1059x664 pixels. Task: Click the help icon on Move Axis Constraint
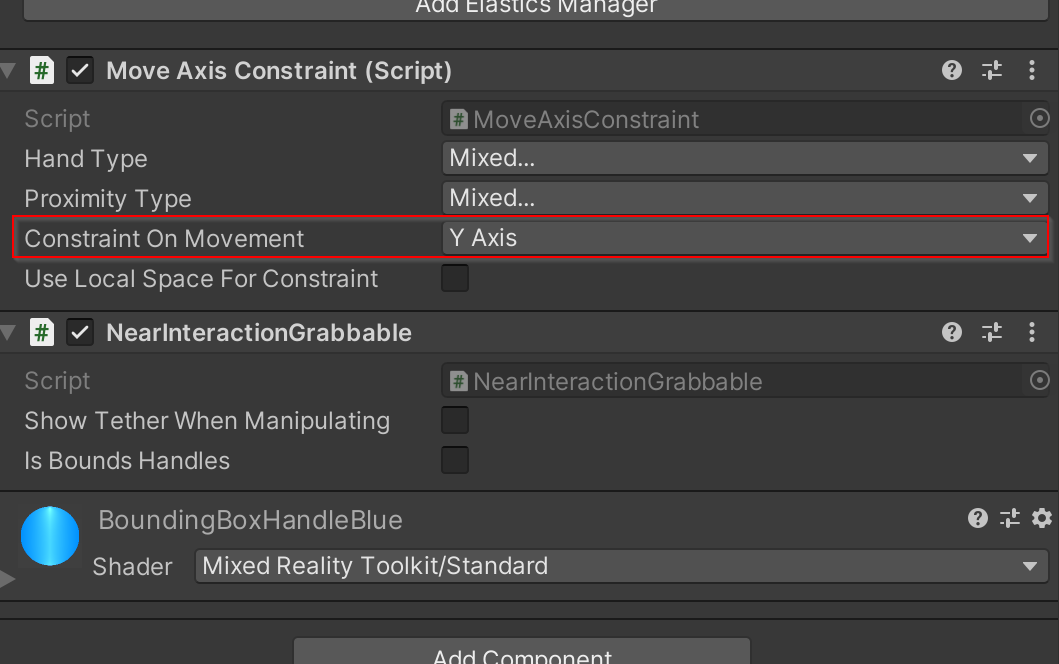(951, 70)
